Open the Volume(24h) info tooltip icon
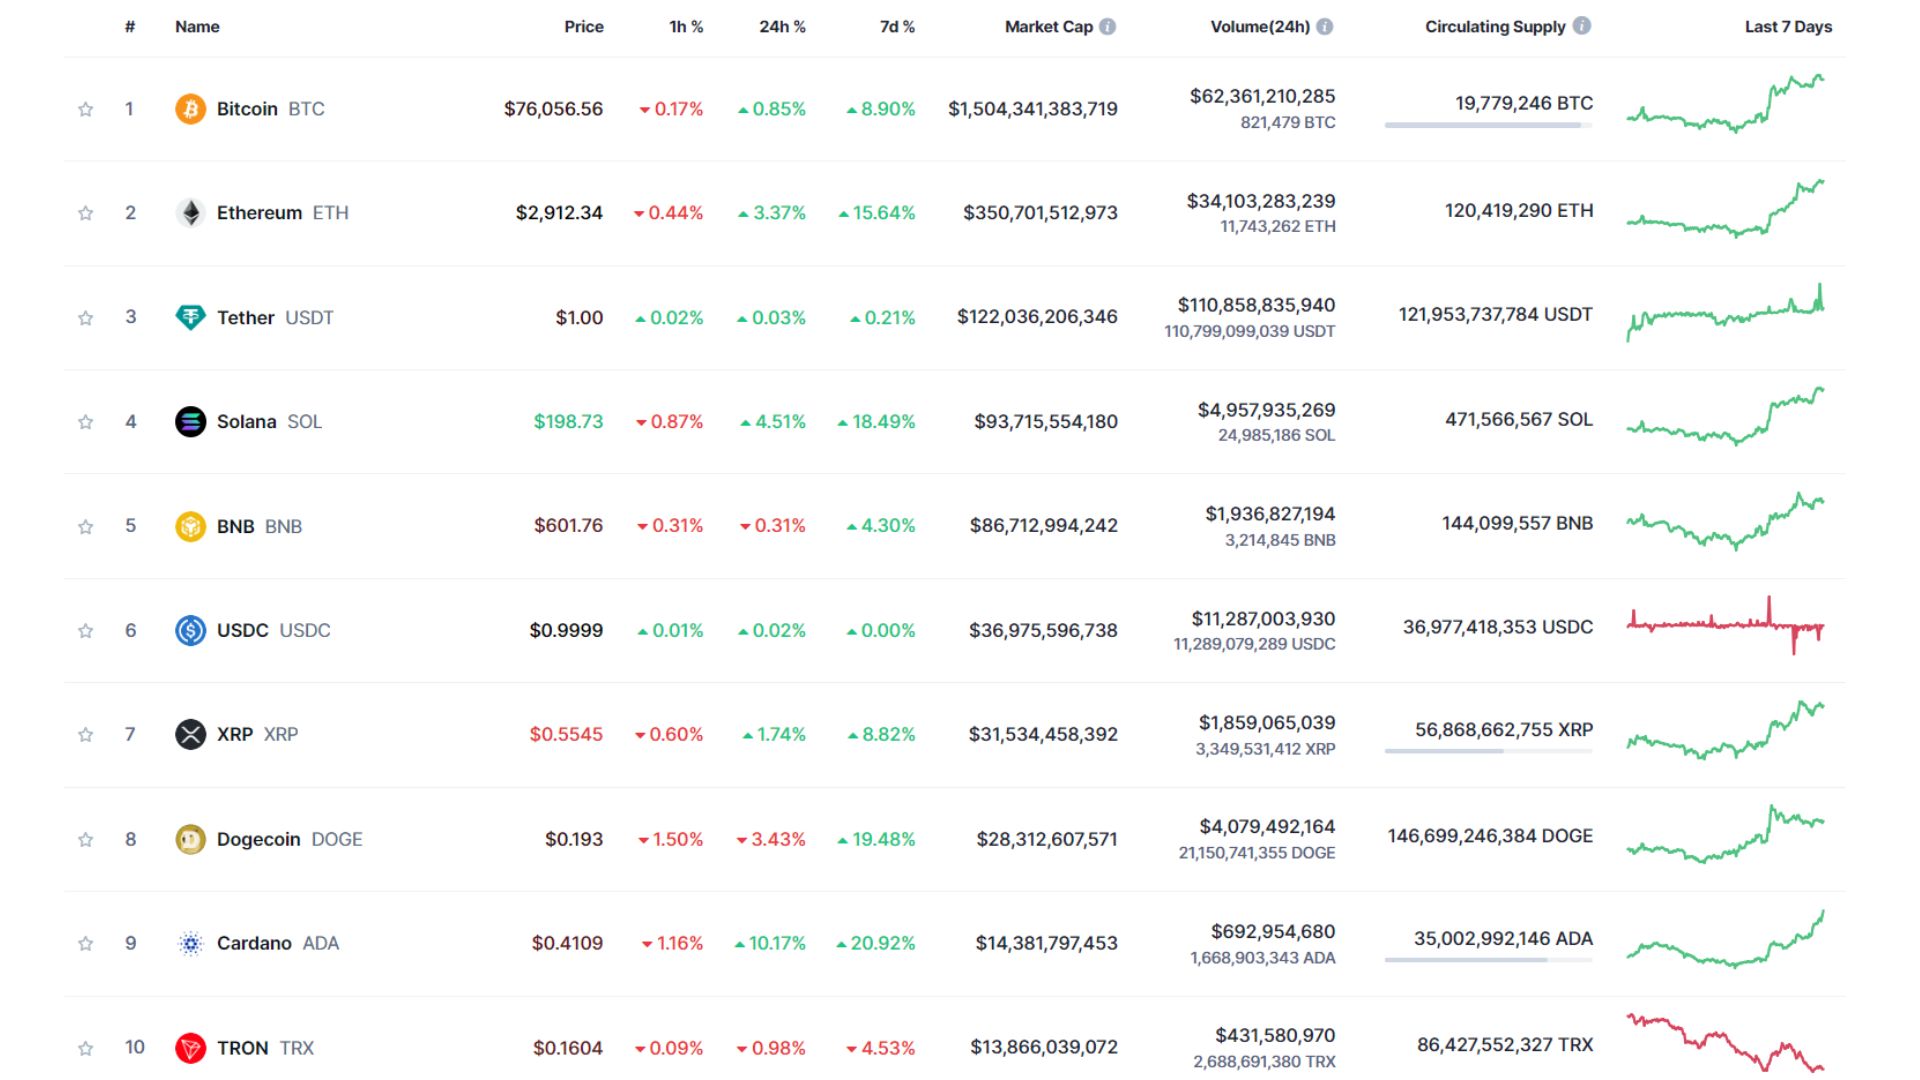This screenshot has width=1920, height=1080. pos(1325,27)
